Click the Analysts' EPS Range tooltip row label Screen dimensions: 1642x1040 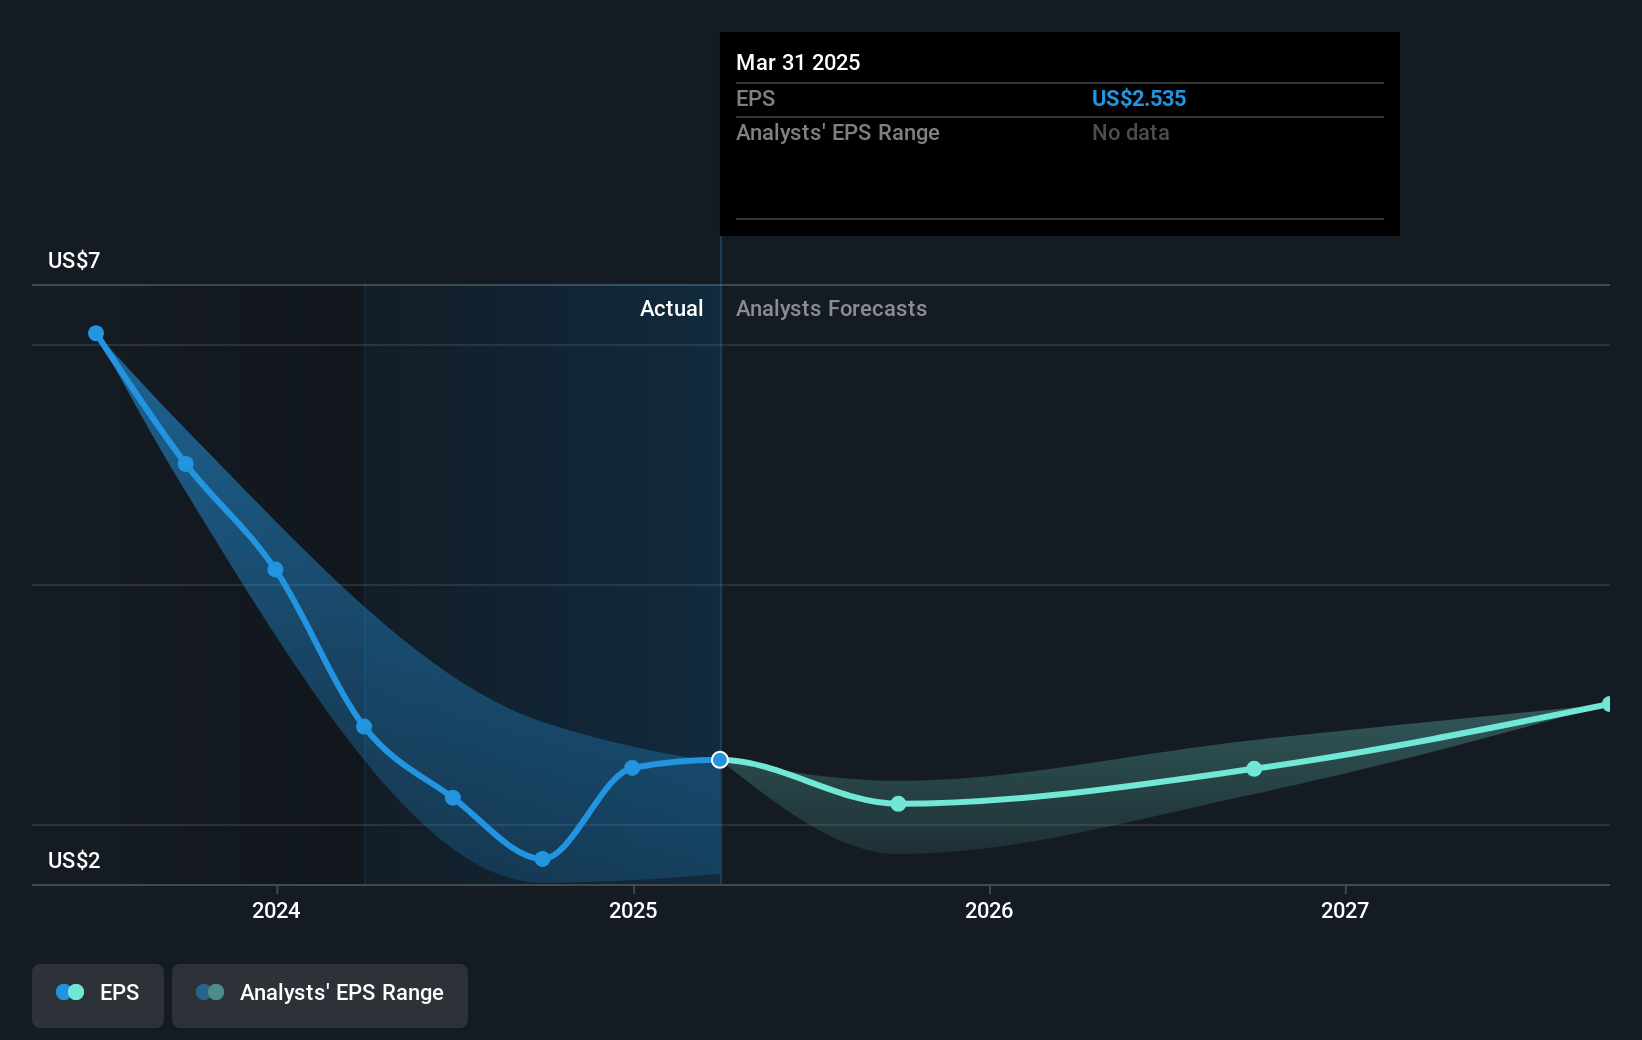coord(838,132)
